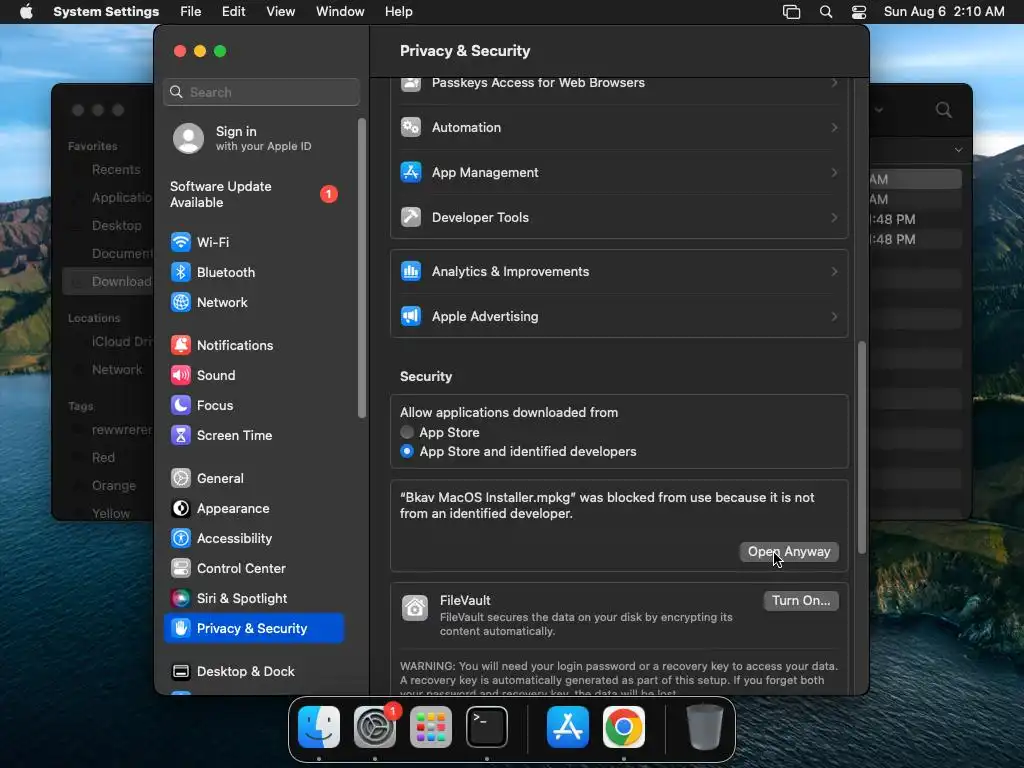Open Notifications bell icon in sidebar

(181, 345)
